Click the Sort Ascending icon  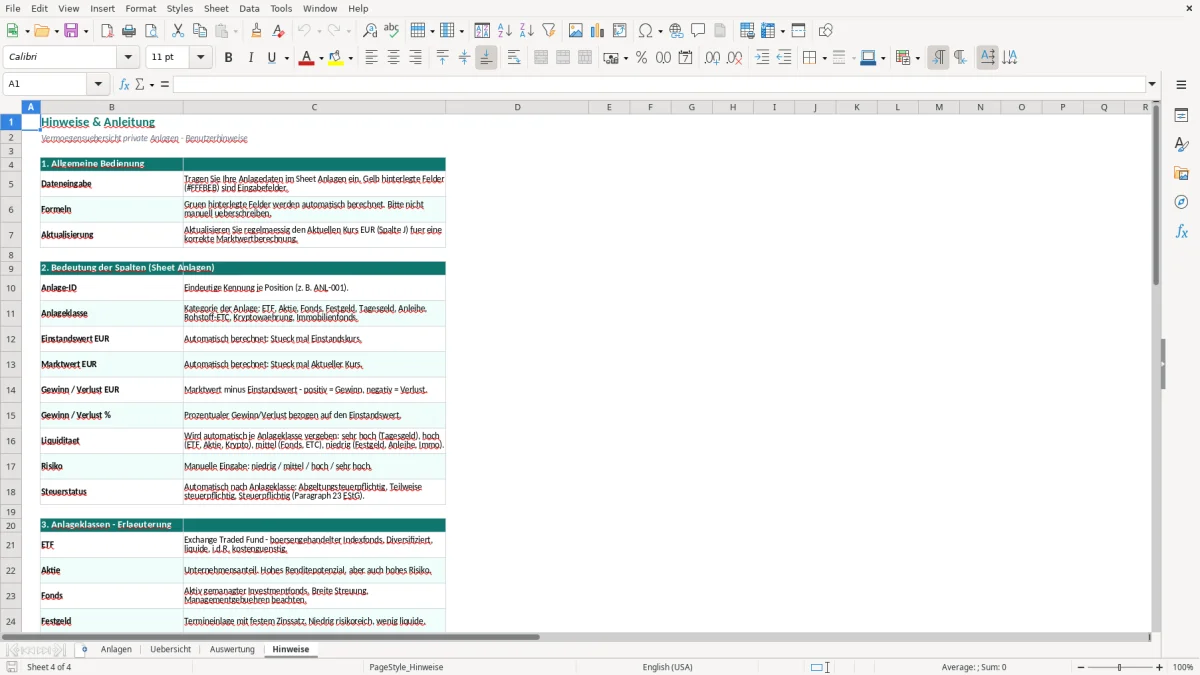click(x=505, y=31)
